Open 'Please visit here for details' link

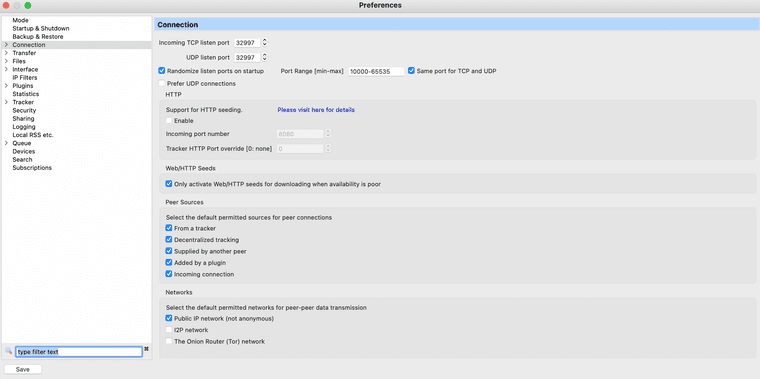[316, 110]
